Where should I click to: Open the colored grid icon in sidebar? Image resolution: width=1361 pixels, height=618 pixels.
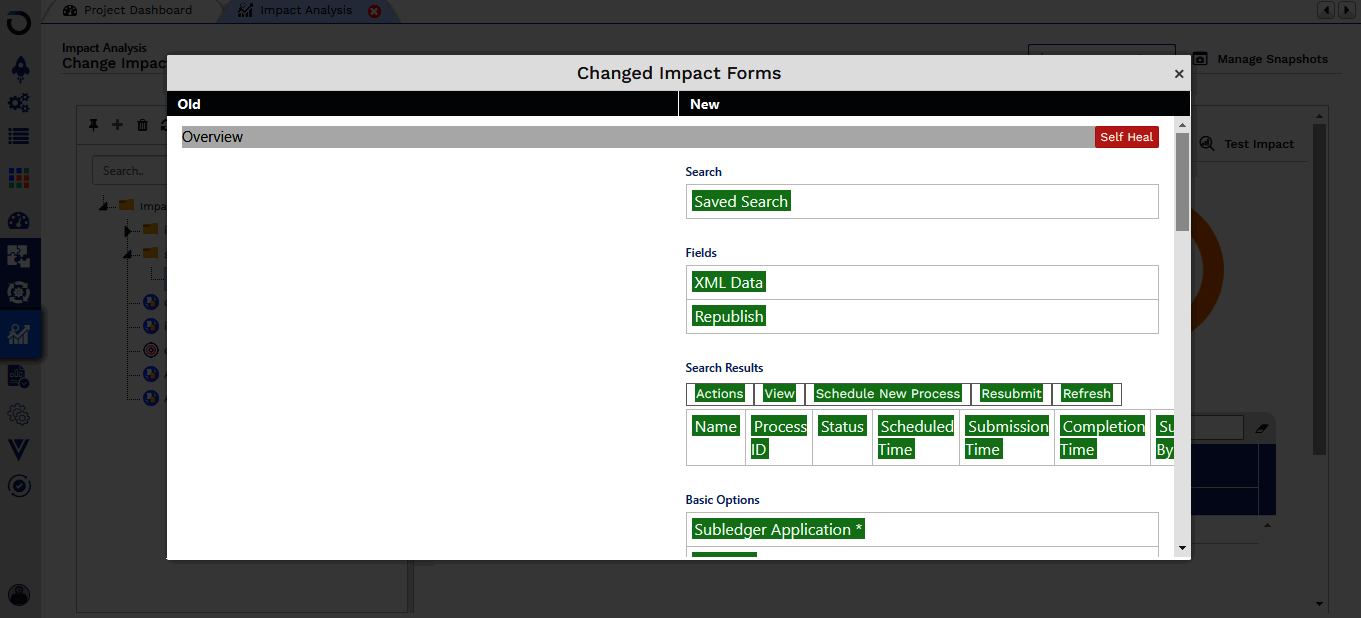coord(19,178)
